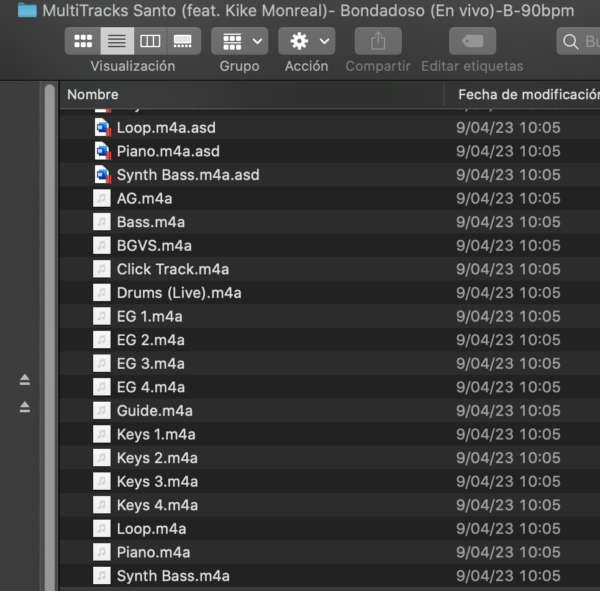The width and height of the screenshot is (600, 591).
Task: Select the file name EG 3.m4a
Action: click(x=151, y=364)
